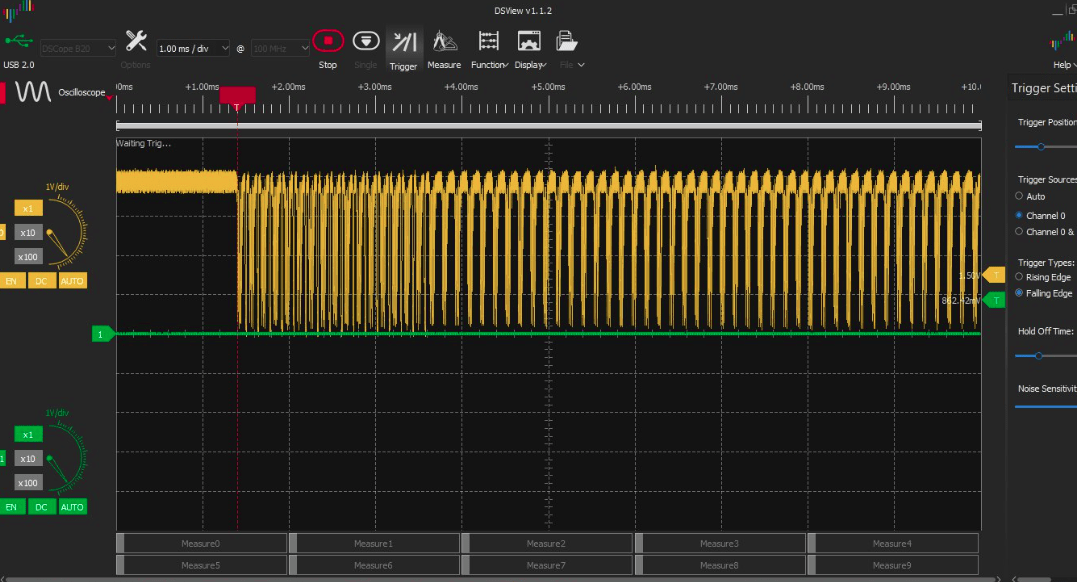
Task: Click the Measure0 result box
Action: pyautogui.click(x=201, y=543)
